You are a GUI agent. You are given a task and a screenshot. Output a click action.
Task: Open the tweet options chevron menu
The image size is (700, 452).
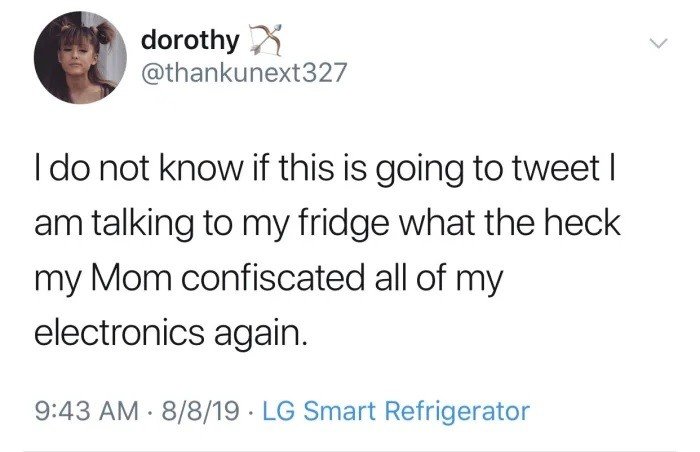[x=657, y=43]
